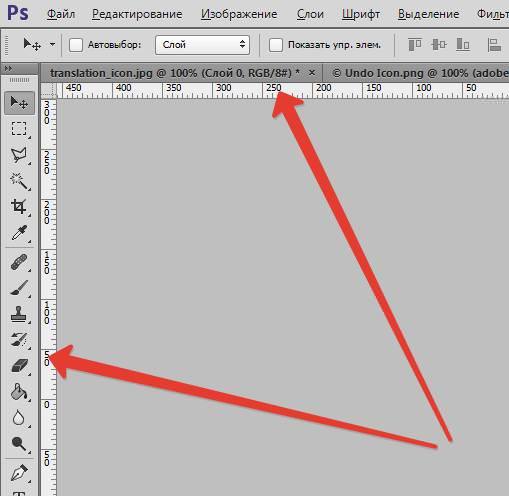The image size is (509, 496).
Task: Choose the Brush tool
Action: tap(19, 288)
